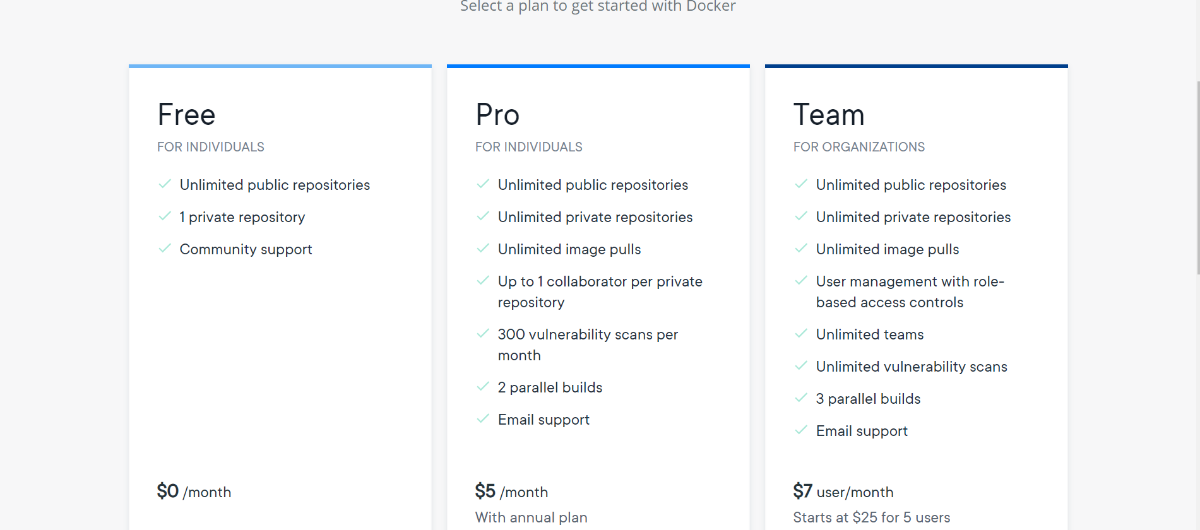
Task: Click 'For Individuals' label under Free
Action: [x=211, y=147]
